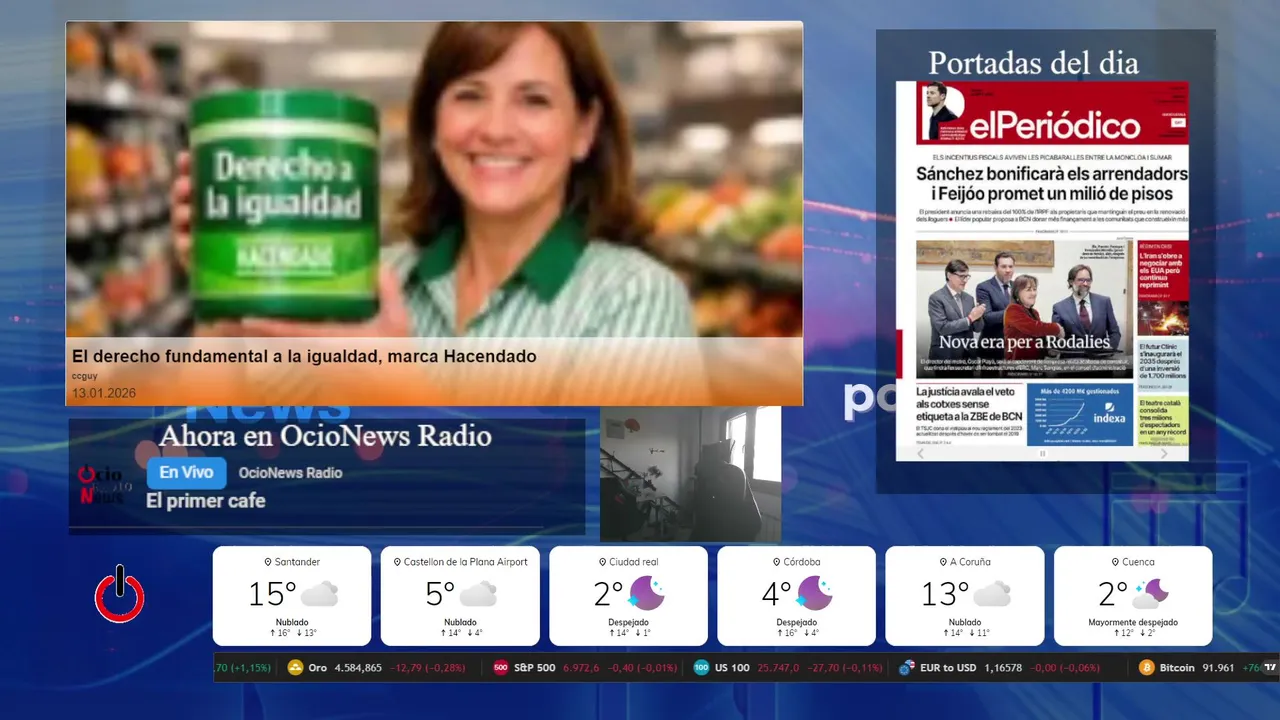
Task: Click the Cuenca weather card
Action: (1133, 596)
